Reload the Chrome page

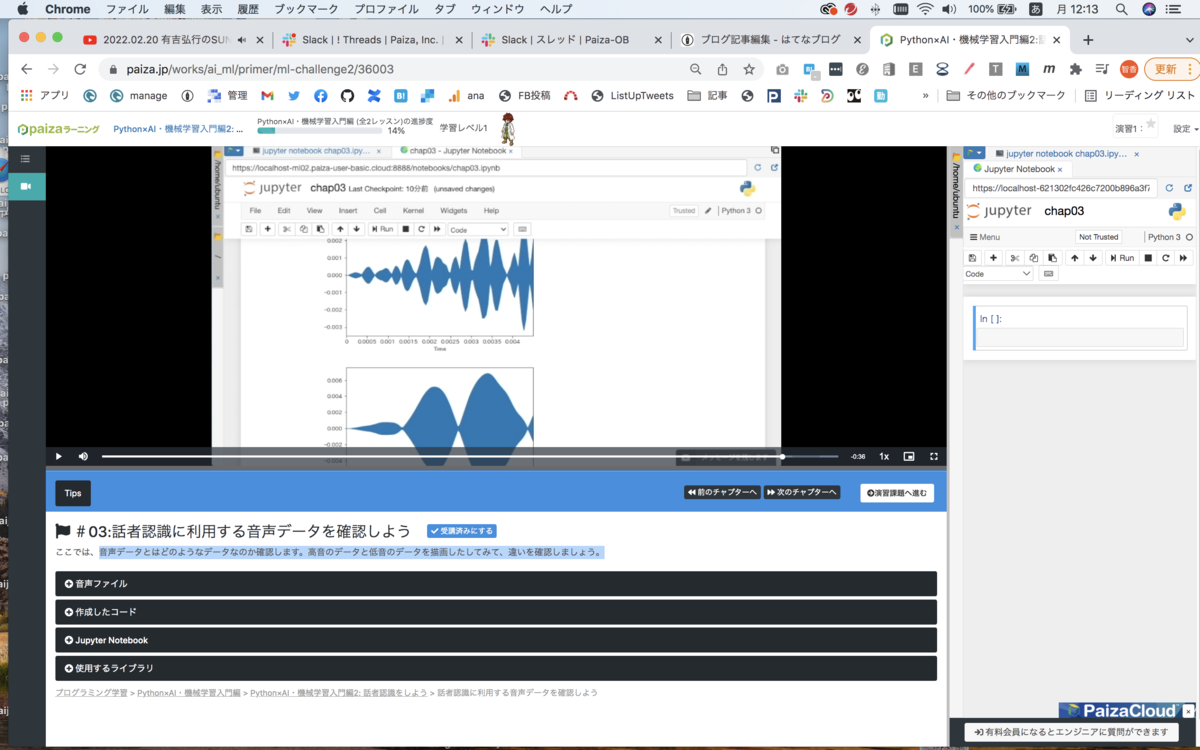(x=80, y=69)
